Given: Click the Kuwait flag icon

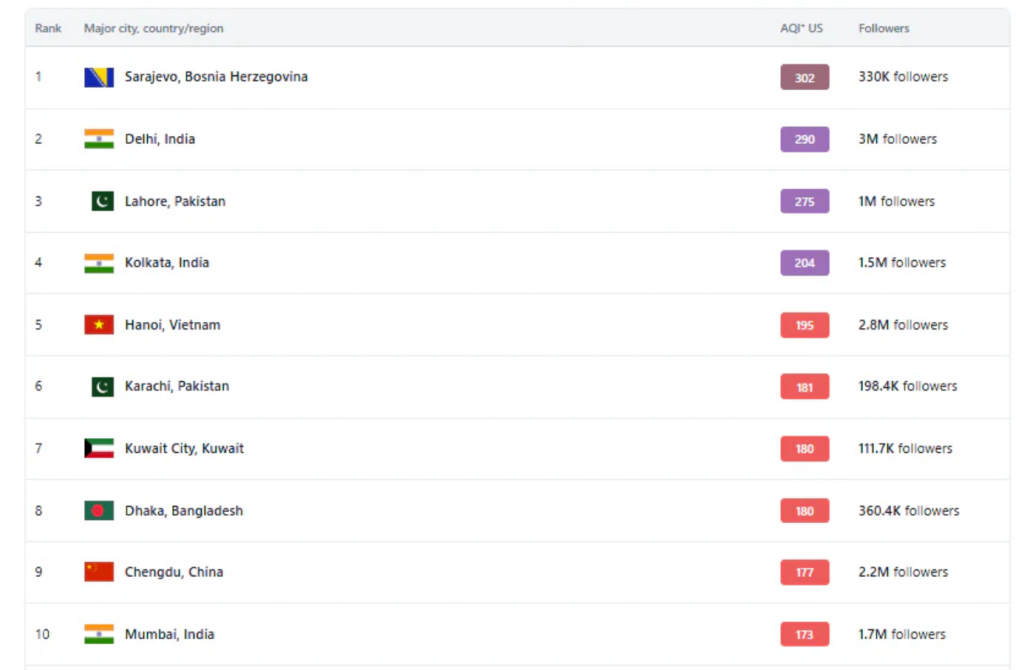Looking at the screenshot, I should [x=99, y=449].
